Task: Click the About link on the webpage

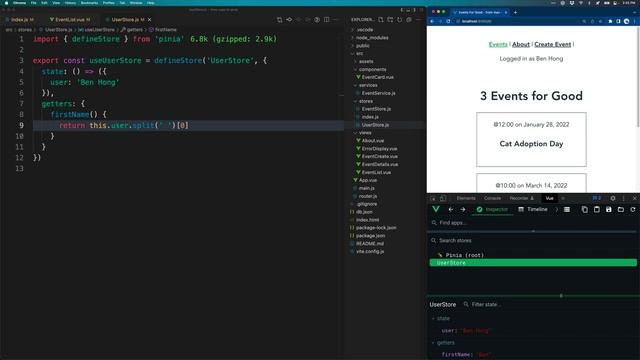Action: [521, 44]
